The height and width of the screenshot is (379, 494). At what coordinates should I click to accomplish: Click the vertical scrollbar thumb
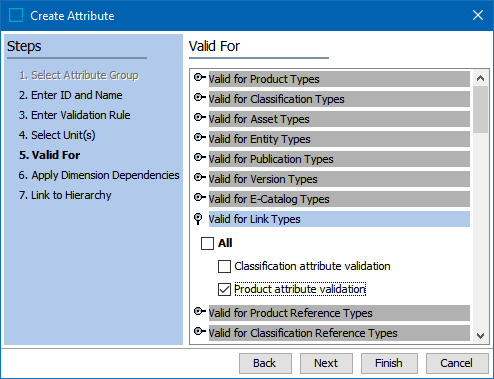tap(480, 109)
